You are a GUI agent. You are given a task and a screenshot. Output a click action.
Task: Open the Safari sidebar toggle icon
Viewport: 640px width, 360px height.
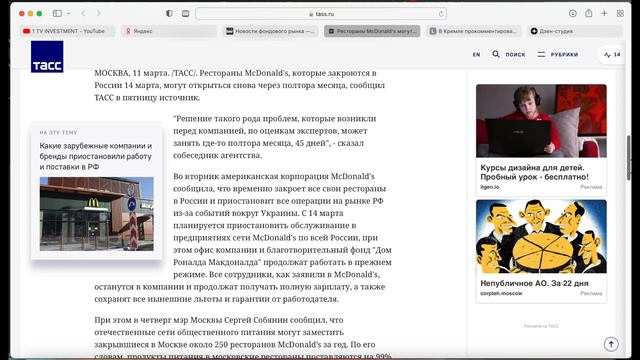click(57, 13)
